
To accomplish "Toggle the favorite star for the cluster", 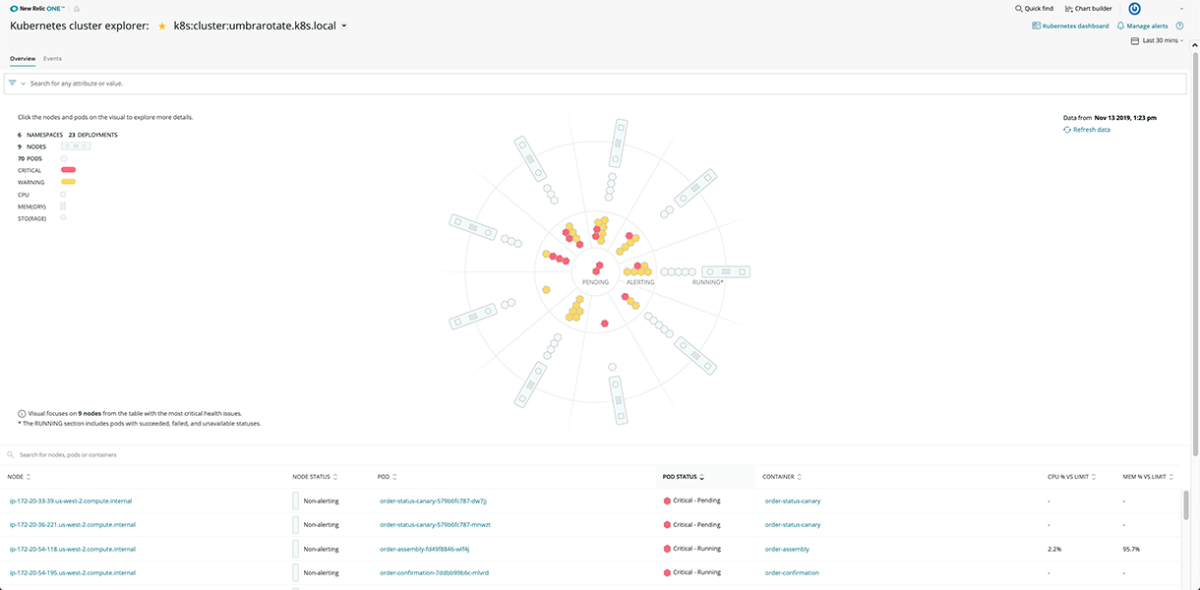I will 162,25.
